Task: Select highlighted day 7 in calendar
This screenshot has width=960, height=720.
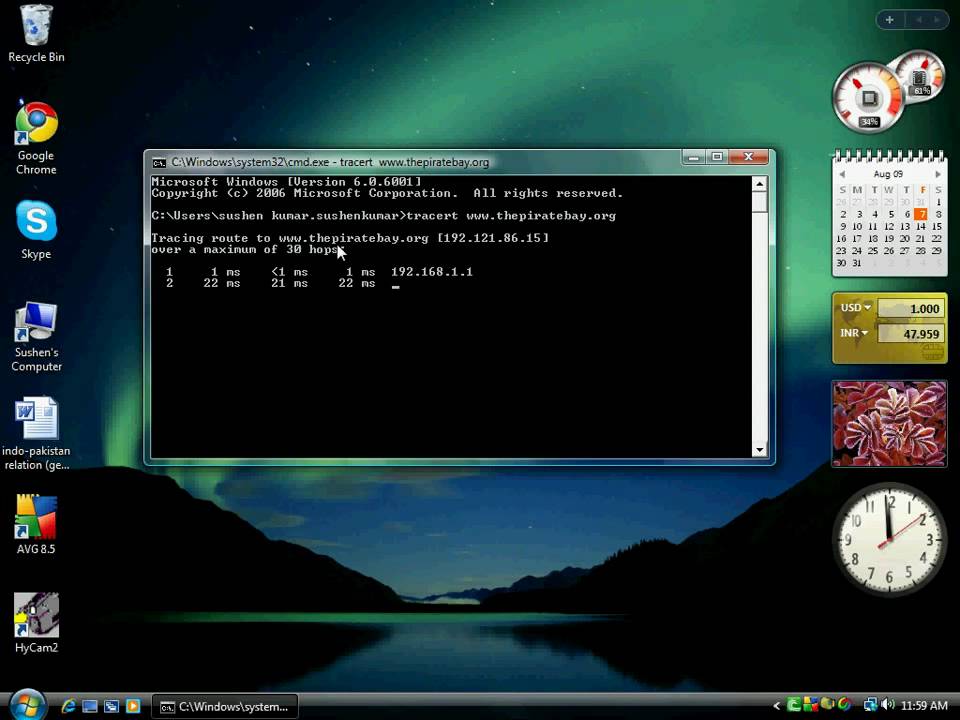Action: click(x=921, y=214)
